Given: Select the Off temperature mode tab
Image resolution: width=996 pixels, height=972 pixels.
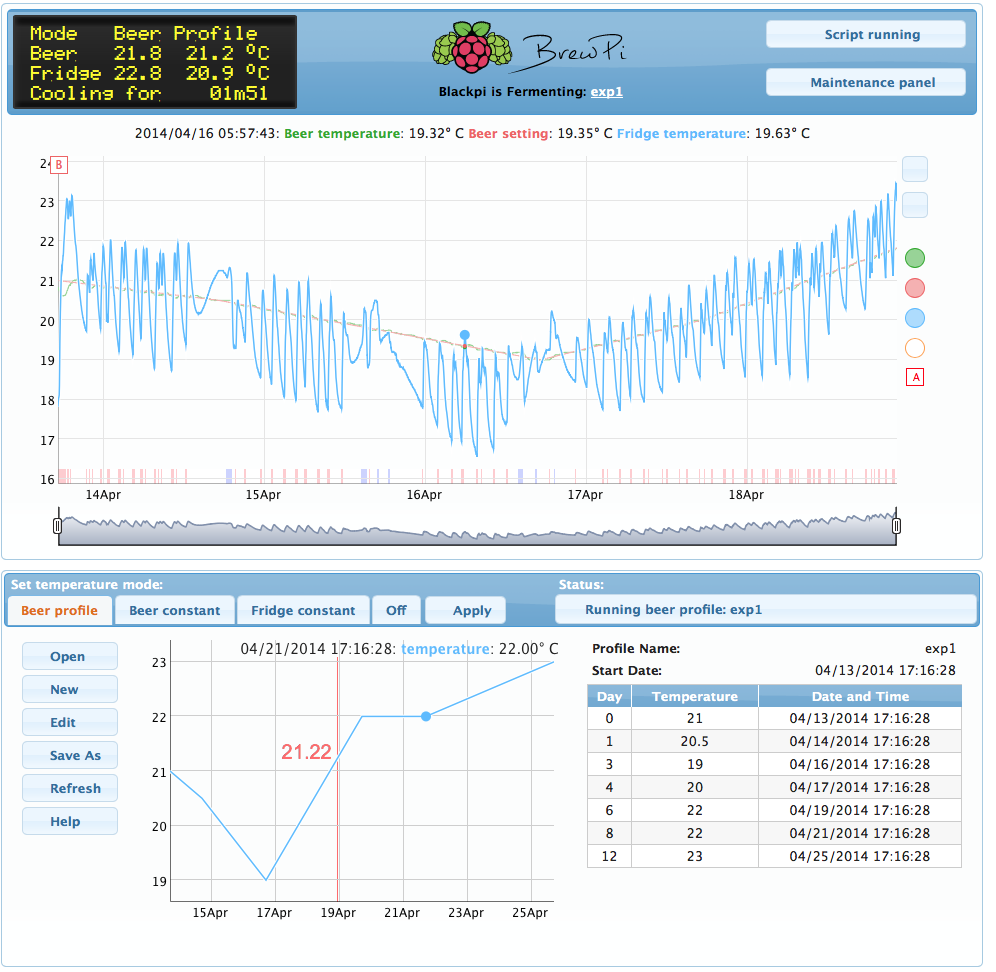Looking at the screenshot, I should coord(396,610).
